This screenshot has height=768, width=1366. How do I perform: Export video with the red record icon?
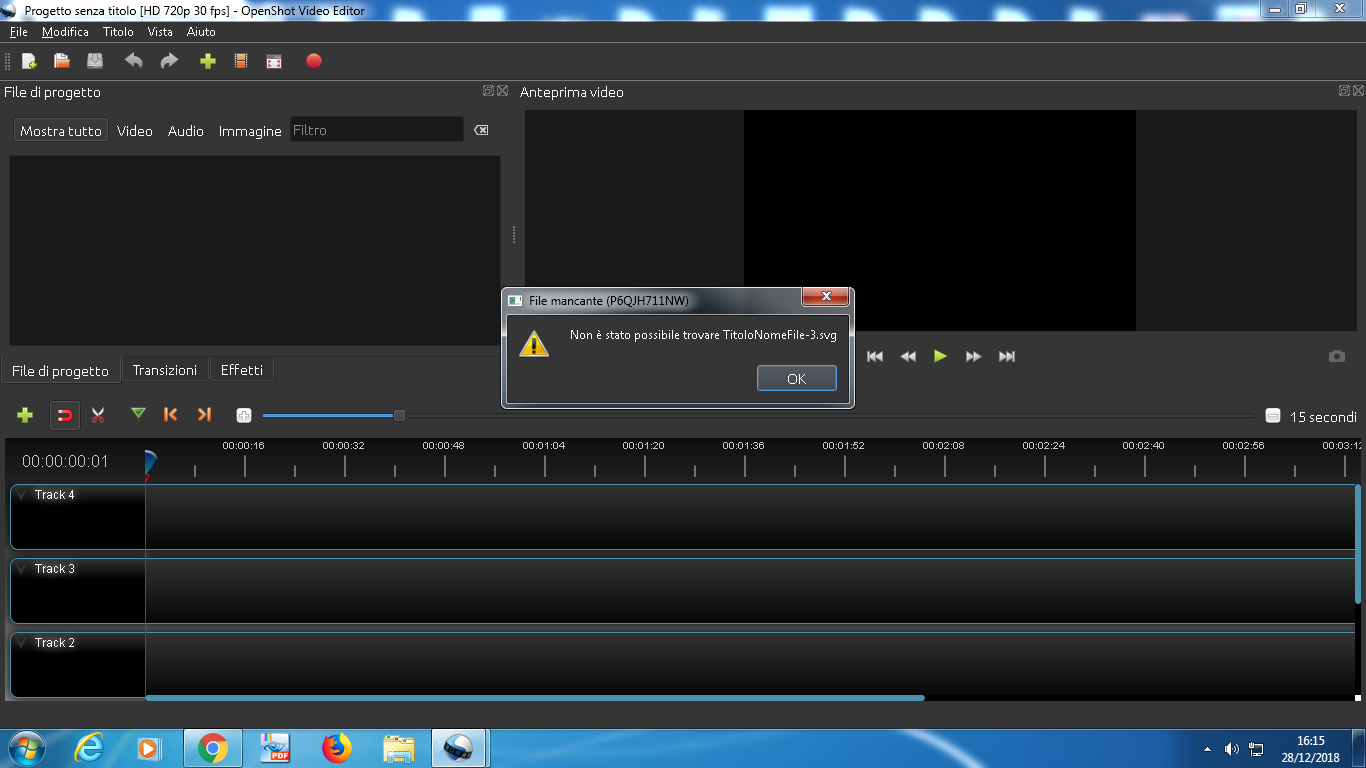(x=314, y=61)
